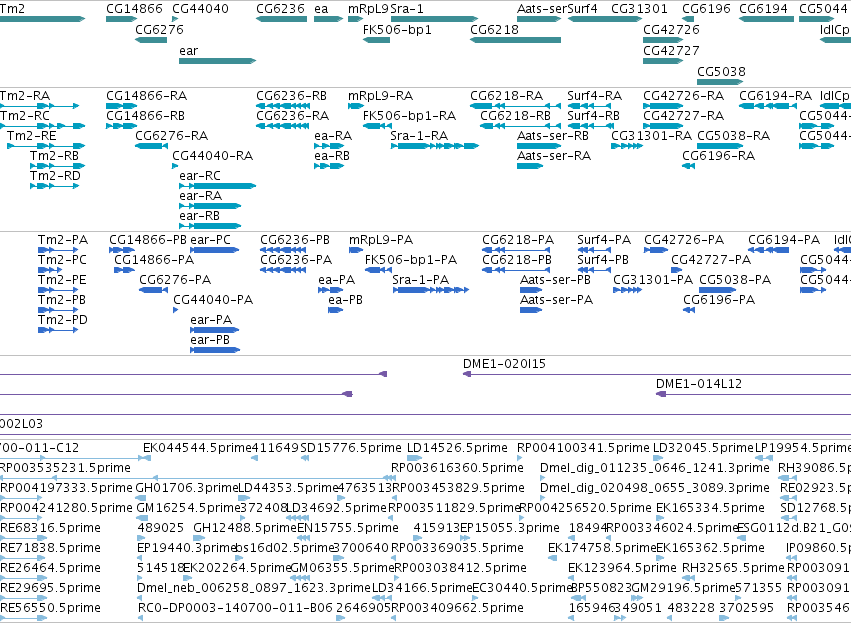
Task: Click the FK506-bp1 gene label
Action: (397, 29)
